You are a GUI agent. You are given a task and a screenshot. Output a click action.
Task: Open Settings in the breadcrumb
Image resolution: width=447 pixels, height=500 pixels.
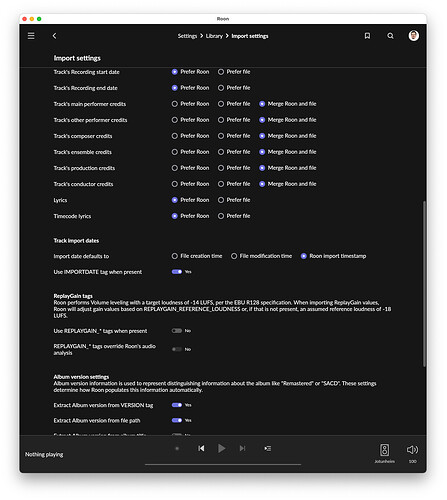tap(187, 36)
